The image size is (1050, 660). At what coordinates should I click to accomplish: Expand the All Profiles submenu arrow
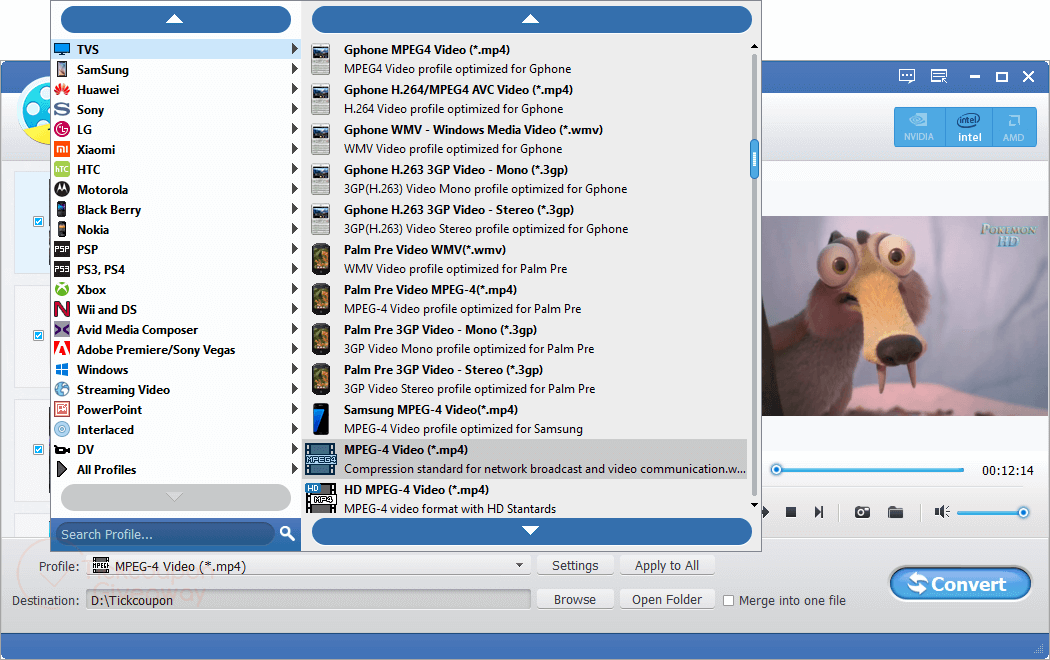pyautogui.click(x=294, y=469)
